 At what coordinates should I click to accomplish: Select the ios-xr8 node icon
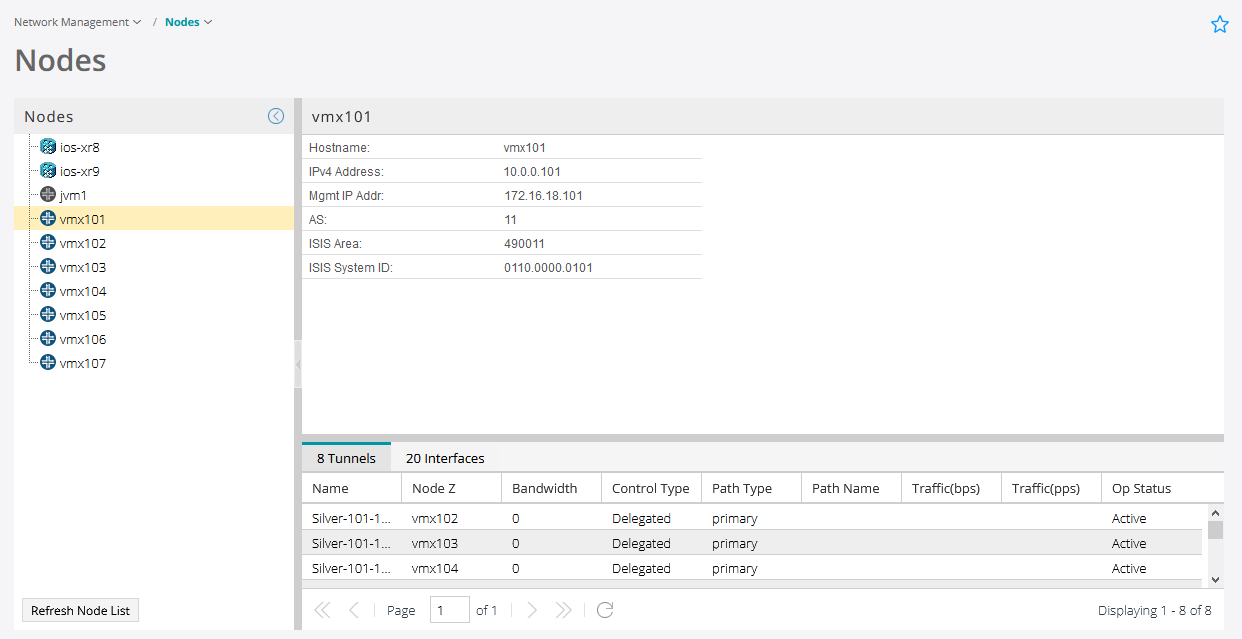click(x=47, y=146)
